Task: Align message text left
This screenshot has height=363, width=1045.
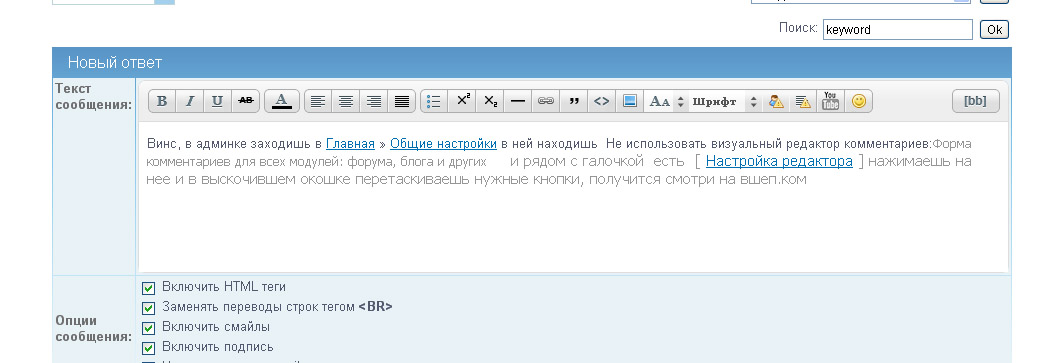Action: [319, 101]
